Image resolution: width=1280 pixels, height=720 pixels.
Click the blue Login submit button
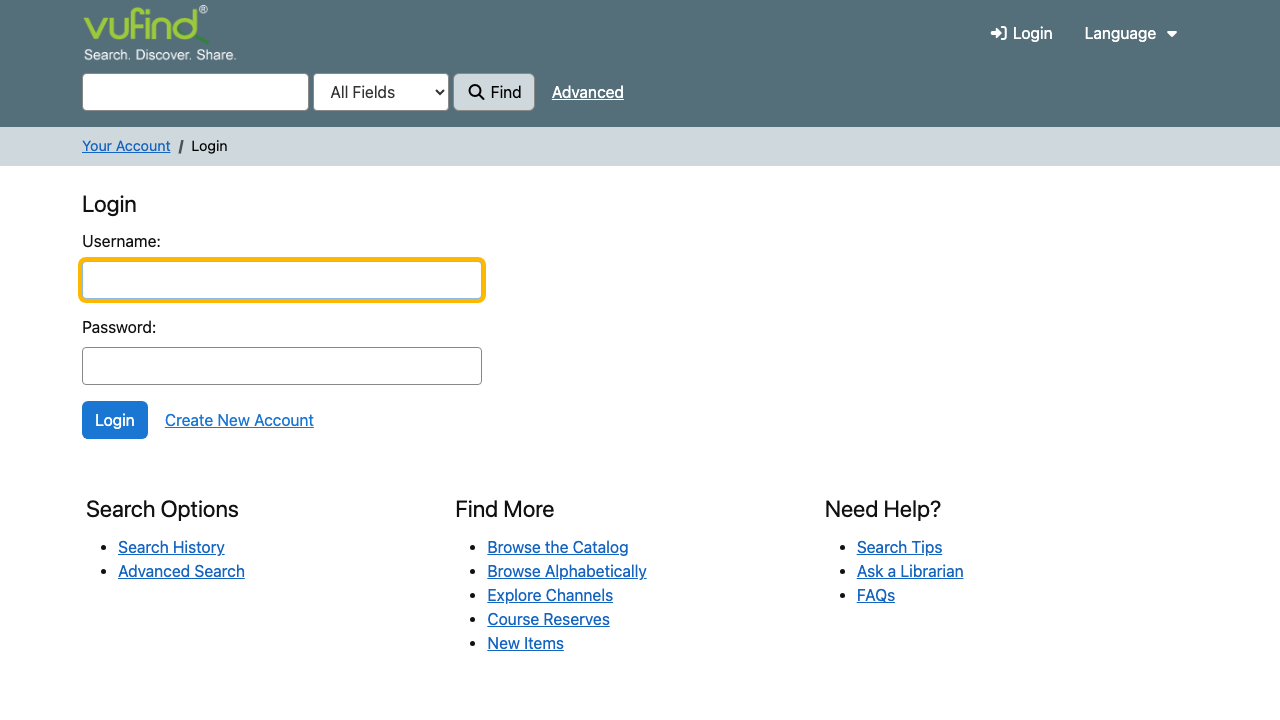click(x=115, y=420)
